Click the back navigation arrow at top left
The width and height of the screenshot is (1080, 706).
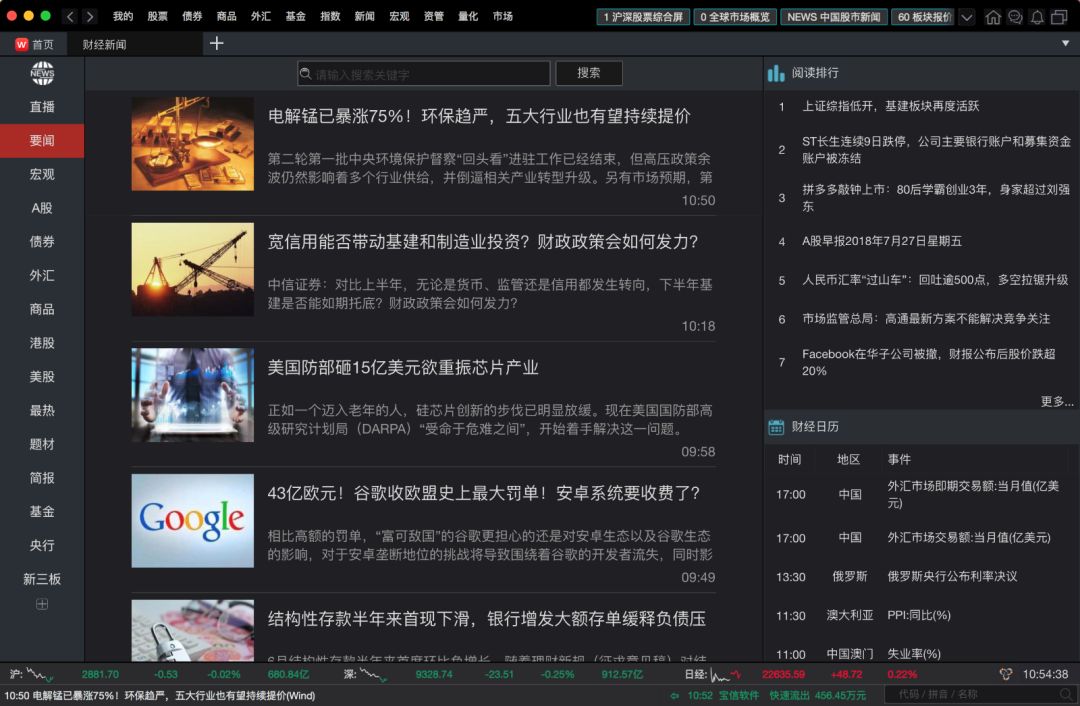[x=69, y=16]
